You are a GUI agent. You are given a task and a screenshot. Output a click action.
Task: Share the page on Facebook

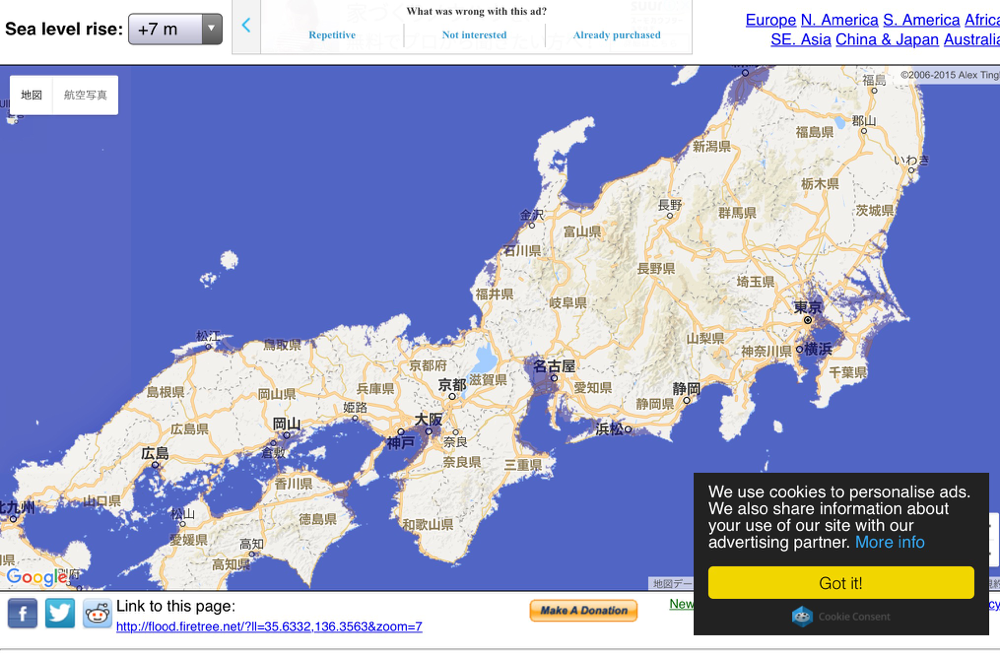(x=23, y=612)
